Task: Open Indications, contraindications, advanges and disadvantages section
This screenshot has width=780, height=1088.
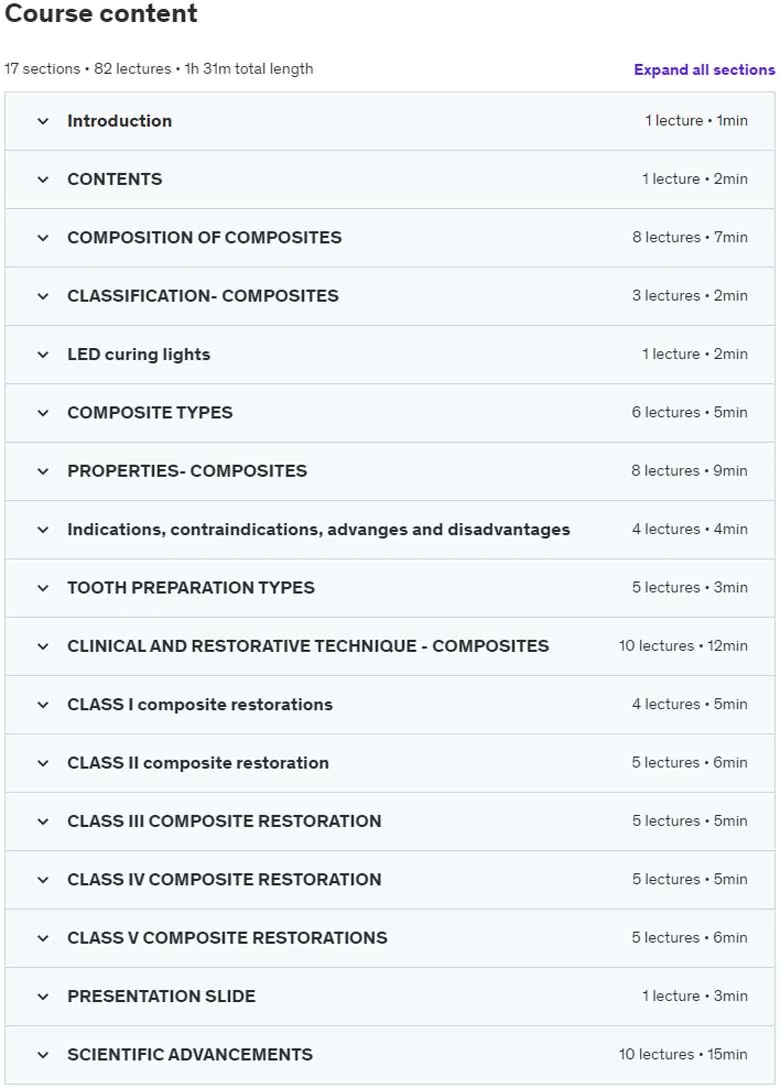Action: pos(390,529)
